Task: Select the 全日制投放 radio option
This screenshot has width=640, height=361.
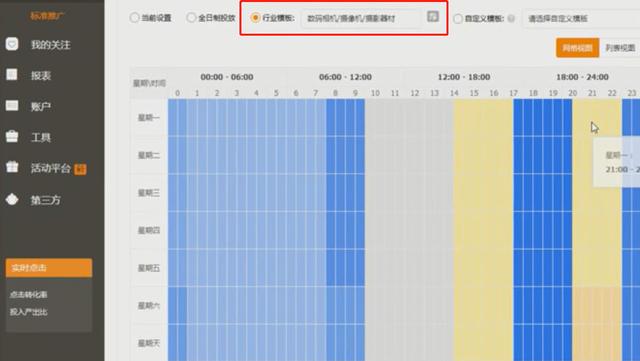Action: [x=191, y=18]
